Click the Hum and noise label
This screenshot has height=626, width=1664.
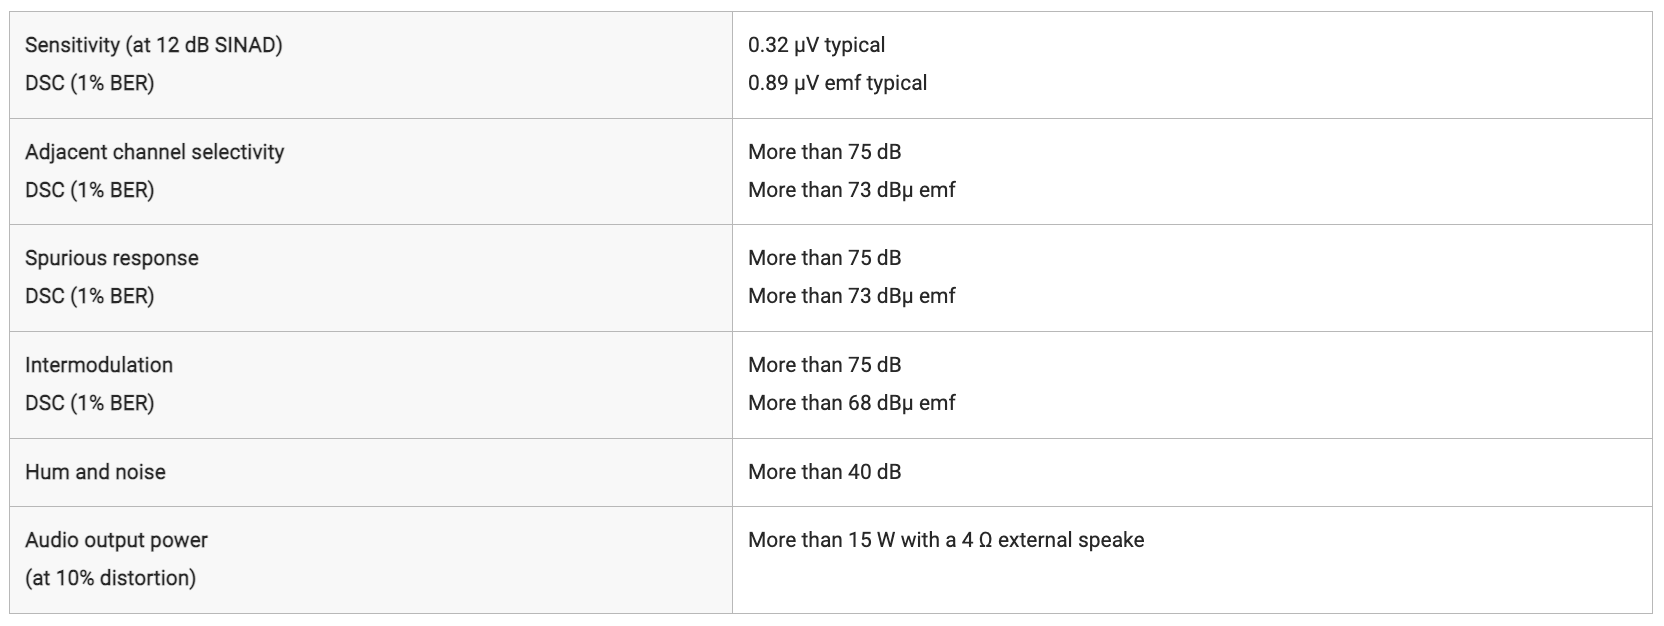[x=95, y=472]
